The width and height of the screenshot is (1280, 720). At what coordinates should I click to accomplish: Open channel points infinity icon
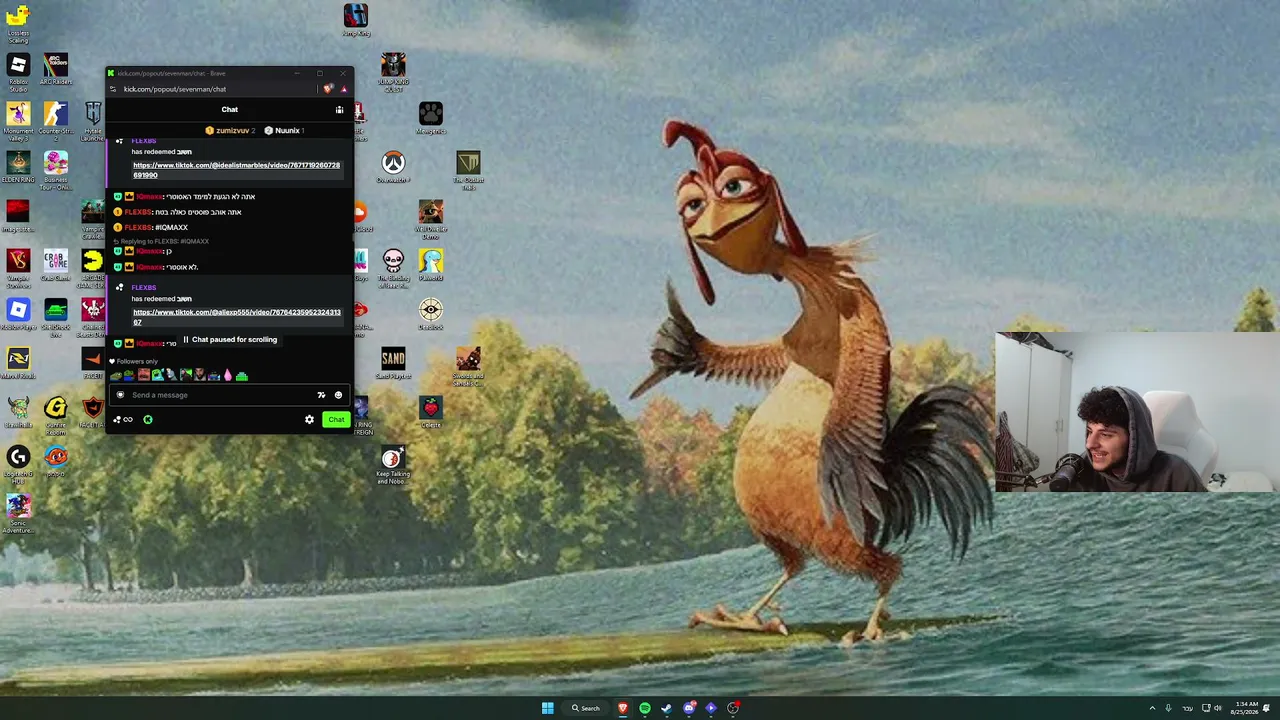(124, 420)
